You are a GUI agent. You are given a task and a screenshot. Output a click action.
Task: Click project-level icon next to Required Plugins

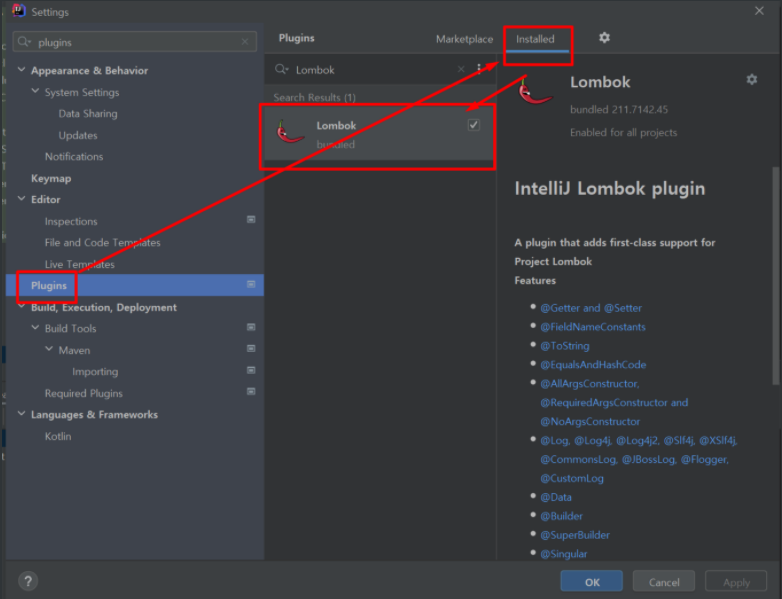[x=251, y=392]
